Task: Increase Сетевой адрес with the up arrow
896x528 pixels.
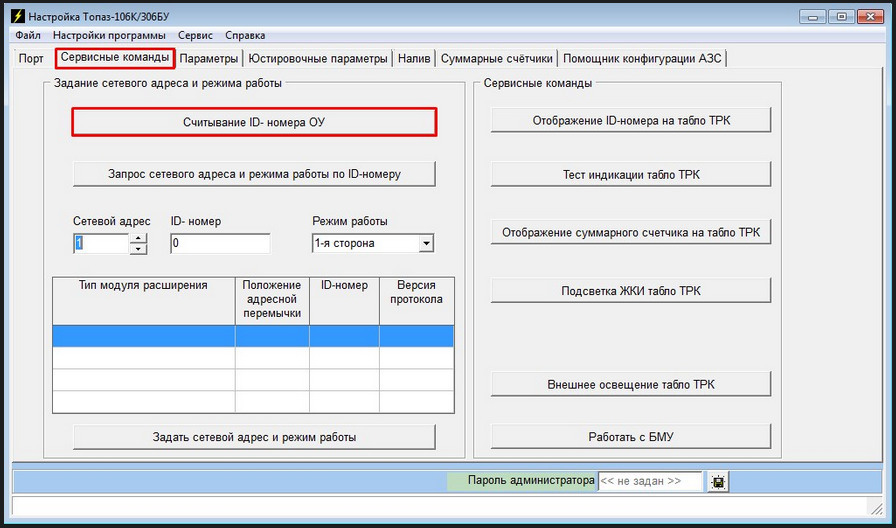Action: 138,239
